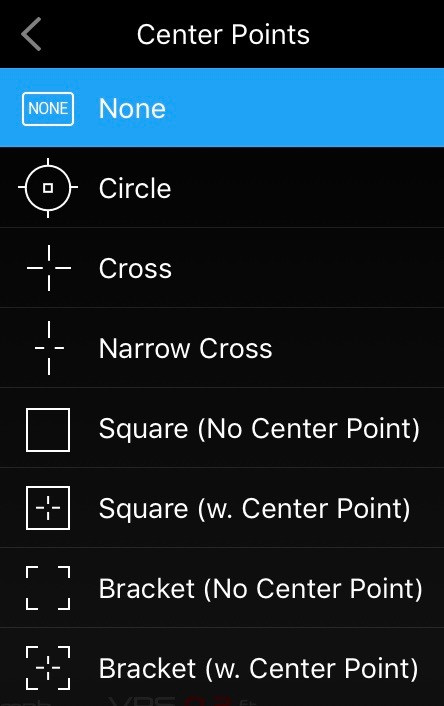Click the circle crosshair icon
Screen dimensions: 444x706
[x=48, y=188]
